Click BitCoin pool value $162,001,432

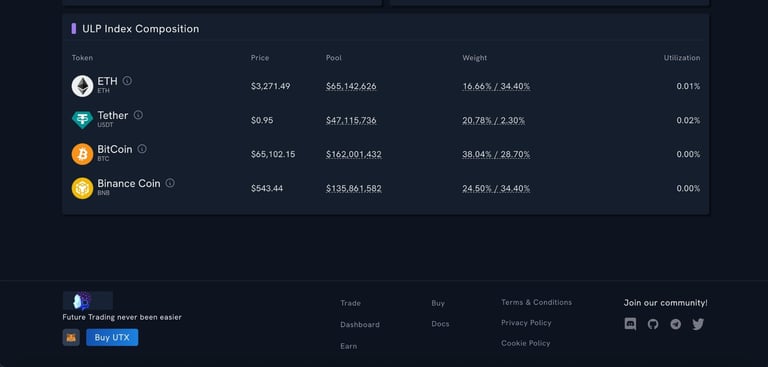point(354,154)
